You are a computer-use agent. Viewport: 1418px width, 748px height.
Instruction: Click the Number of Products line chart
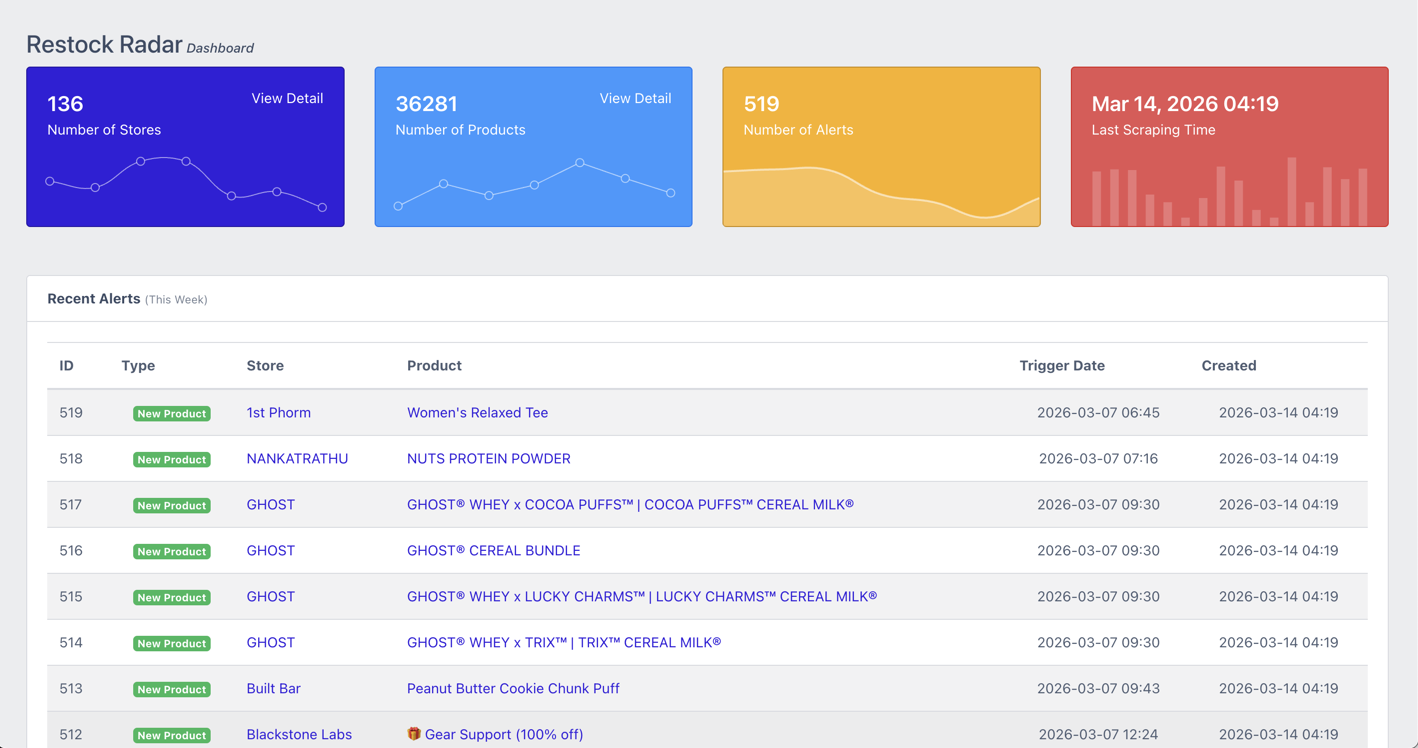pyautogui.click(x=534, y=185)
